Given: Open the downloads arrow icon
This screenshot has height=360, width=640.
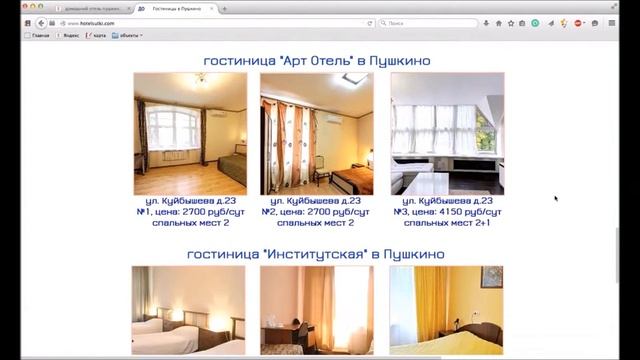Looking at the screenshot, I should (x=486, y=23).
